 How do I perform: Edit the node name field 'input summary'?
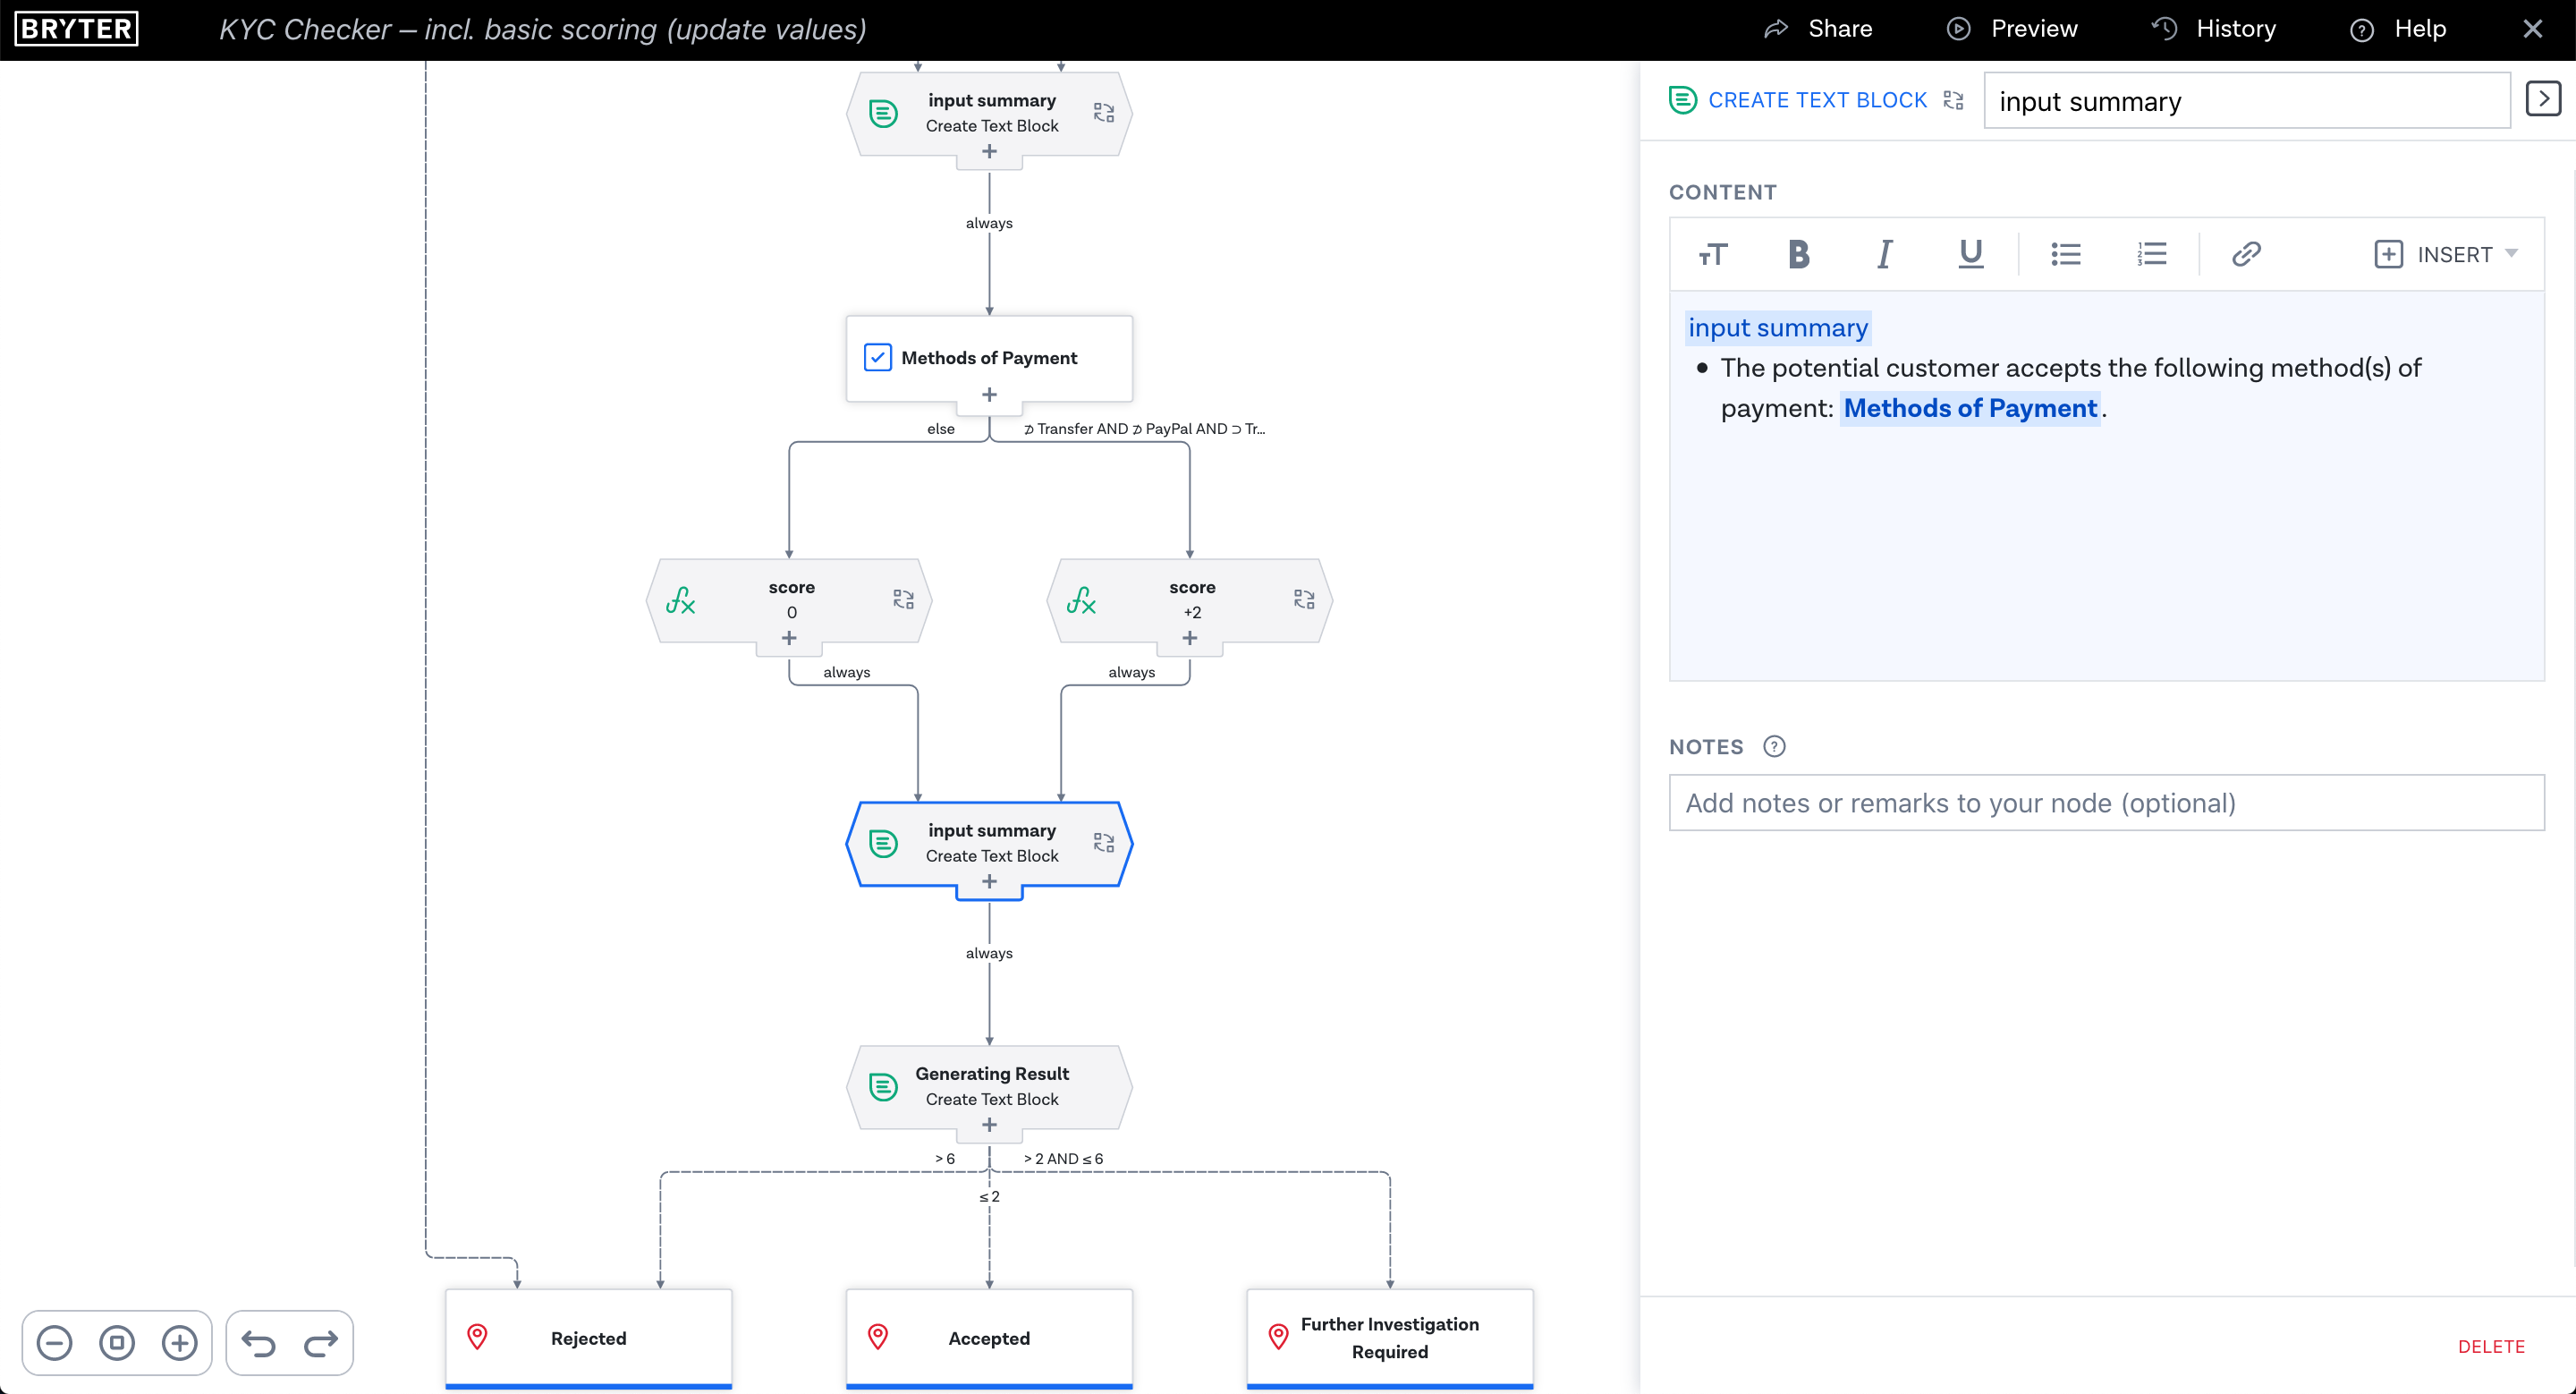pyautogui.click(x=2246, y=101)
